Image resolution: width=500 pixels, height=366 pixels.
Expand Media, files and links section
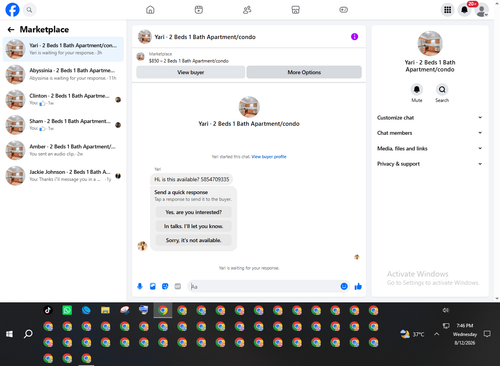(x=430, y=148)
